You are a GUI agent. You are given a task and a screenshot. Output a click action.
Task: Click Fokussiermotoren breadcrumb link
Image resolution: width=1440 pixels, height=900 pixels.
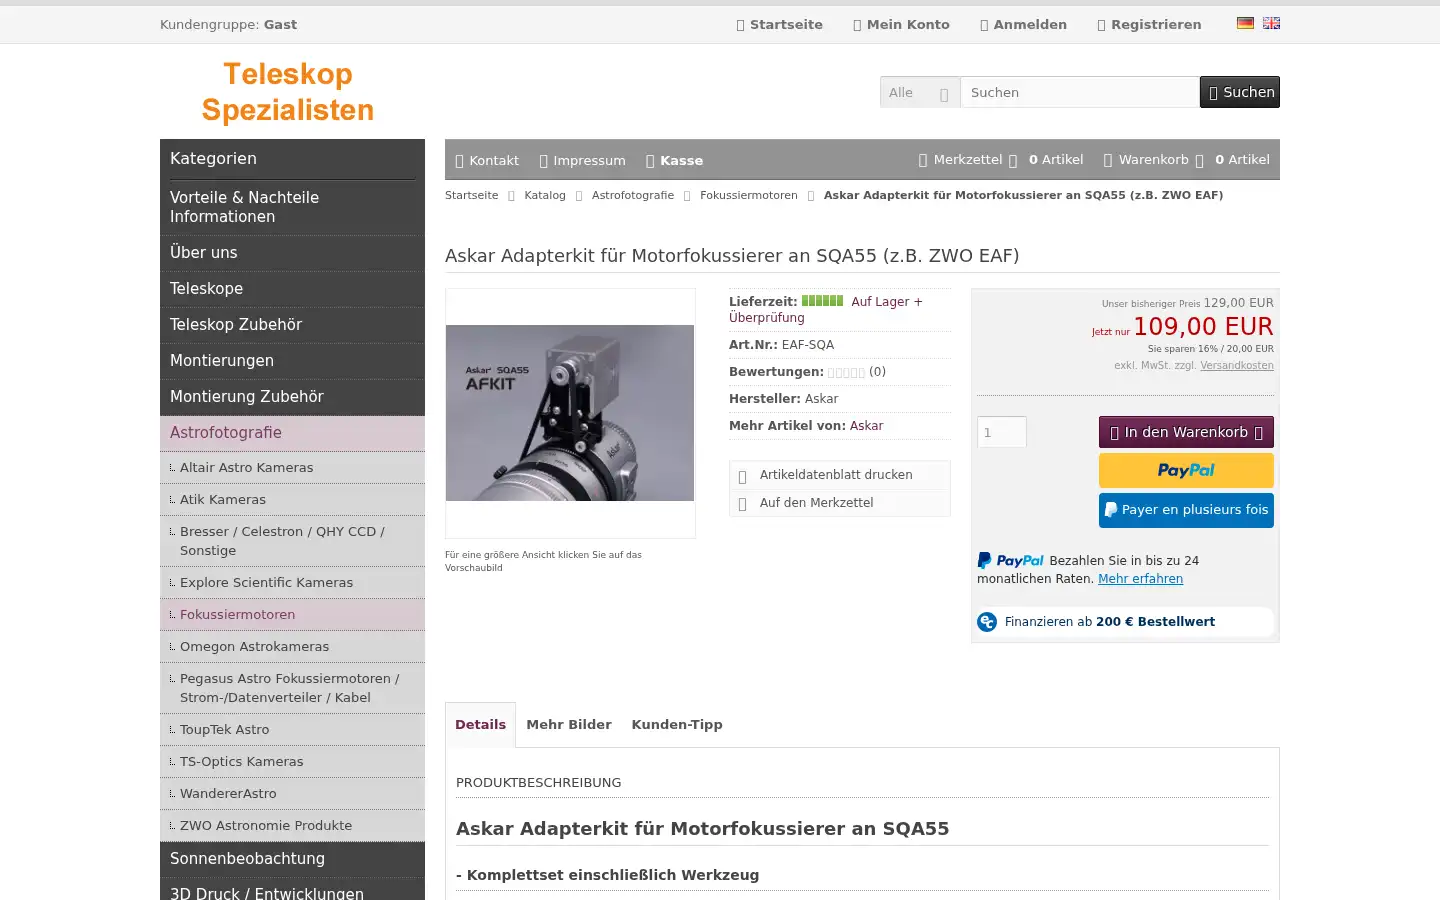coord(749,195)
